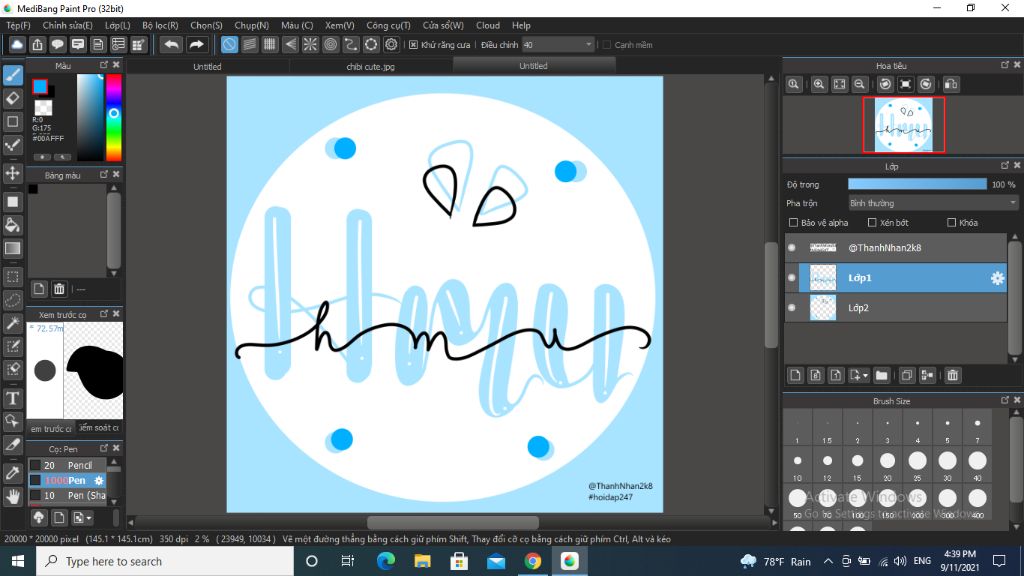This screenshot has width=1024, height=576.
Task: Select the Hand tool
Action: [x=12, y=496]
